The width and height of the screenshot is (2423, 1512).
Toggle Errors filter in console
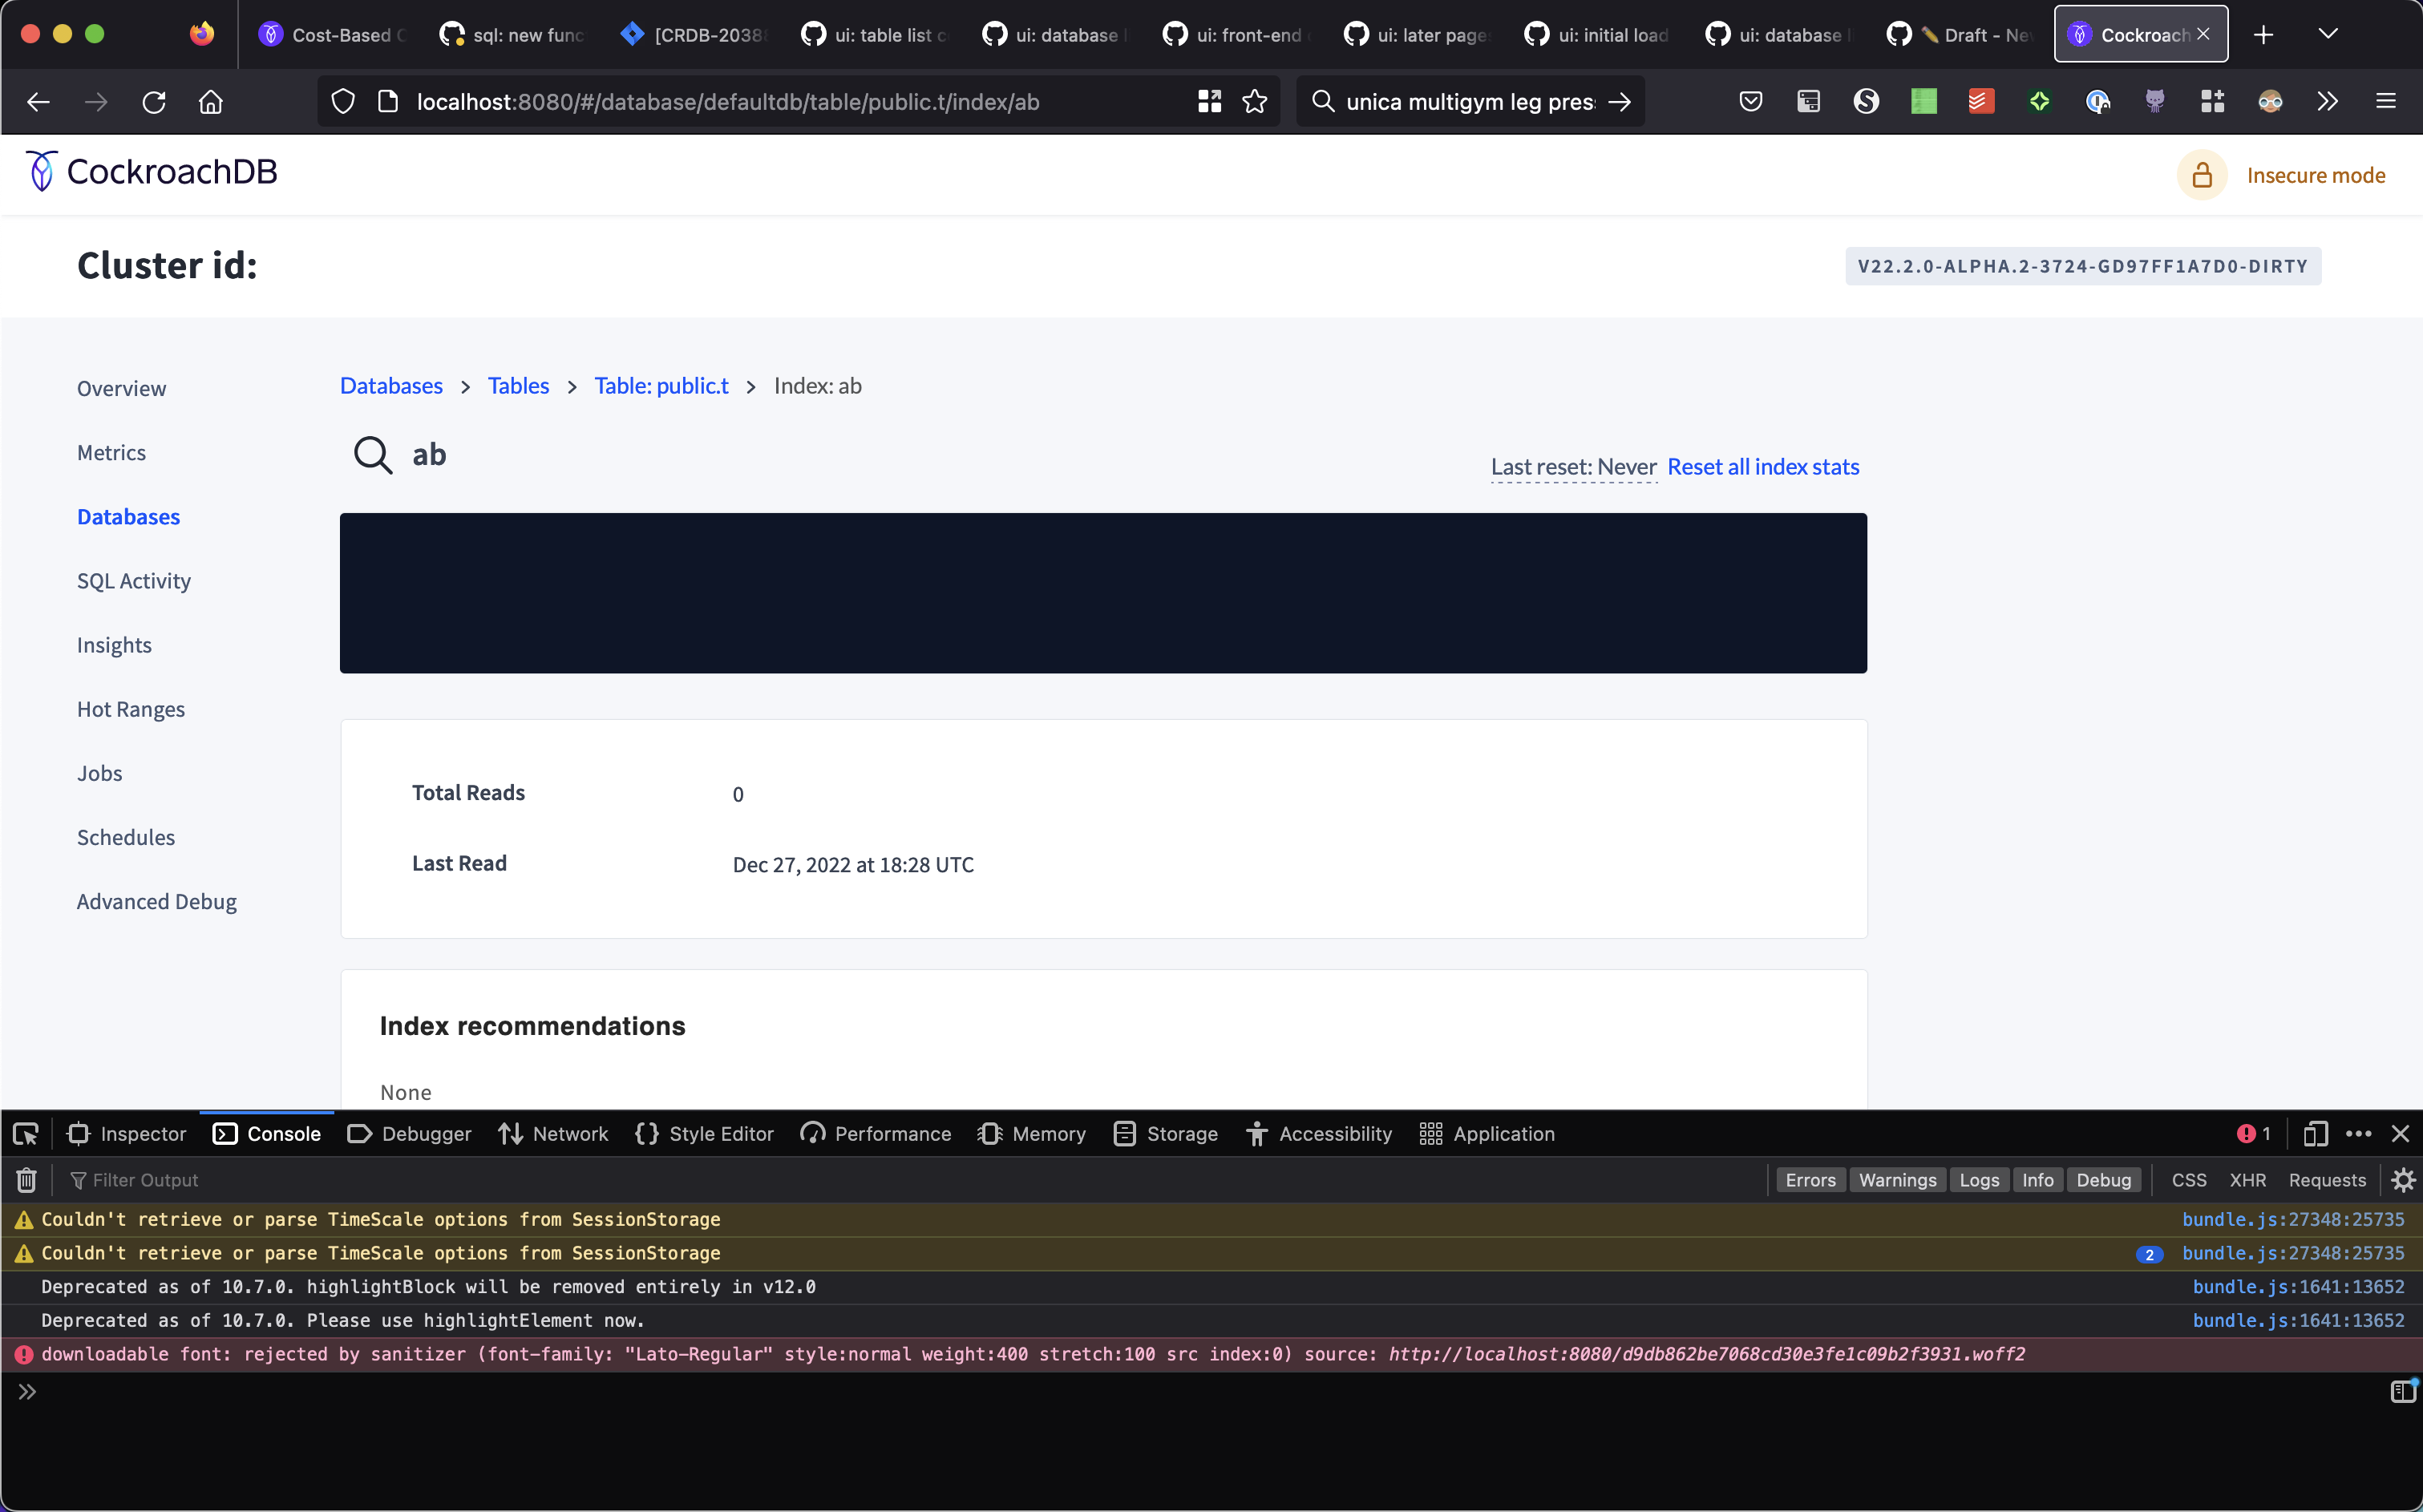pos(1811,1181)
